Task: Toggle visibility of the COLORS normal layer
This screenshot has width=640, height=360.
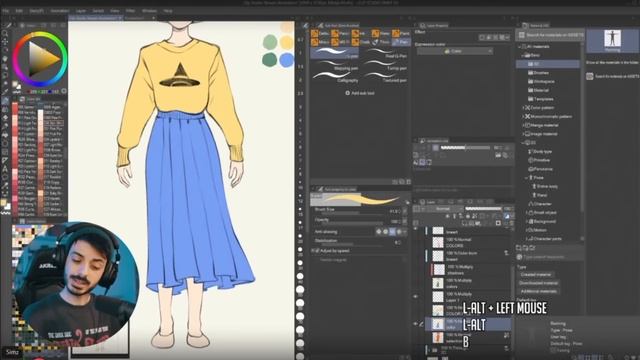Action: pyautogui.click(x=416, y=242)
